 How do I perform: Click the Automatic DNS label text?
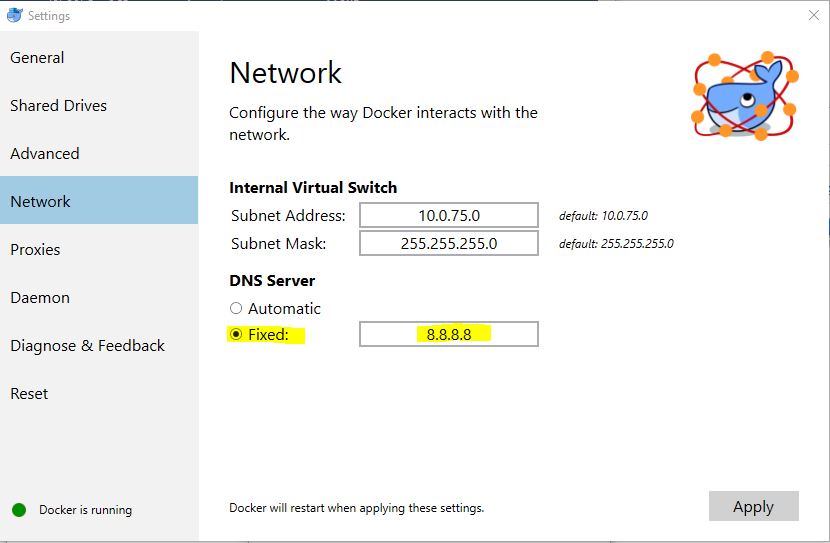tap(284, 309)
